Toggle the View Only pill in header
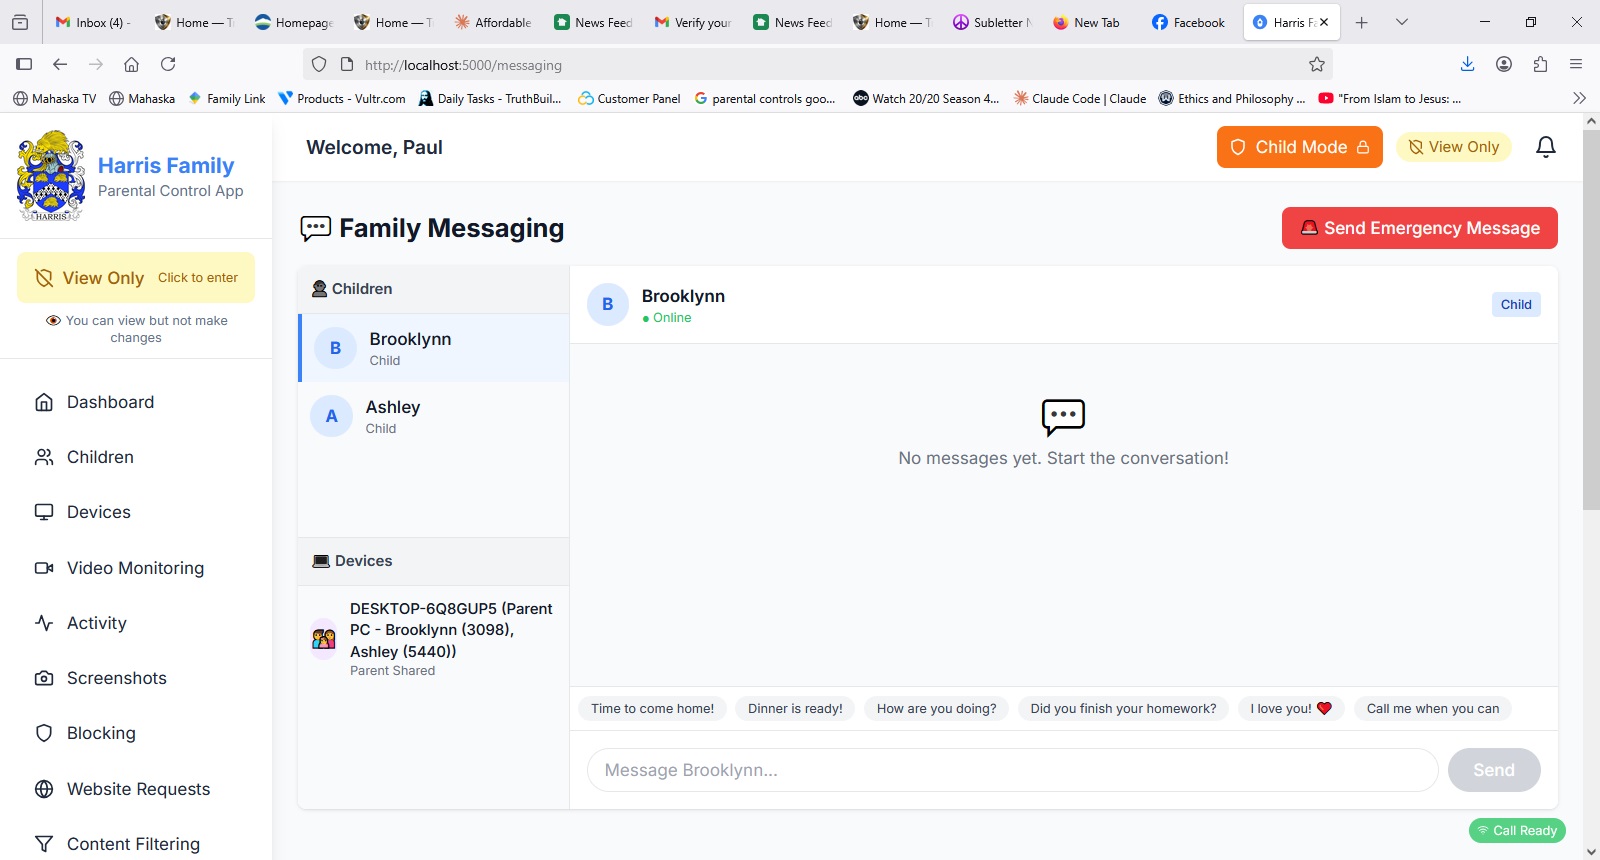The image size is (1600, 860). tap(1453, 147)
